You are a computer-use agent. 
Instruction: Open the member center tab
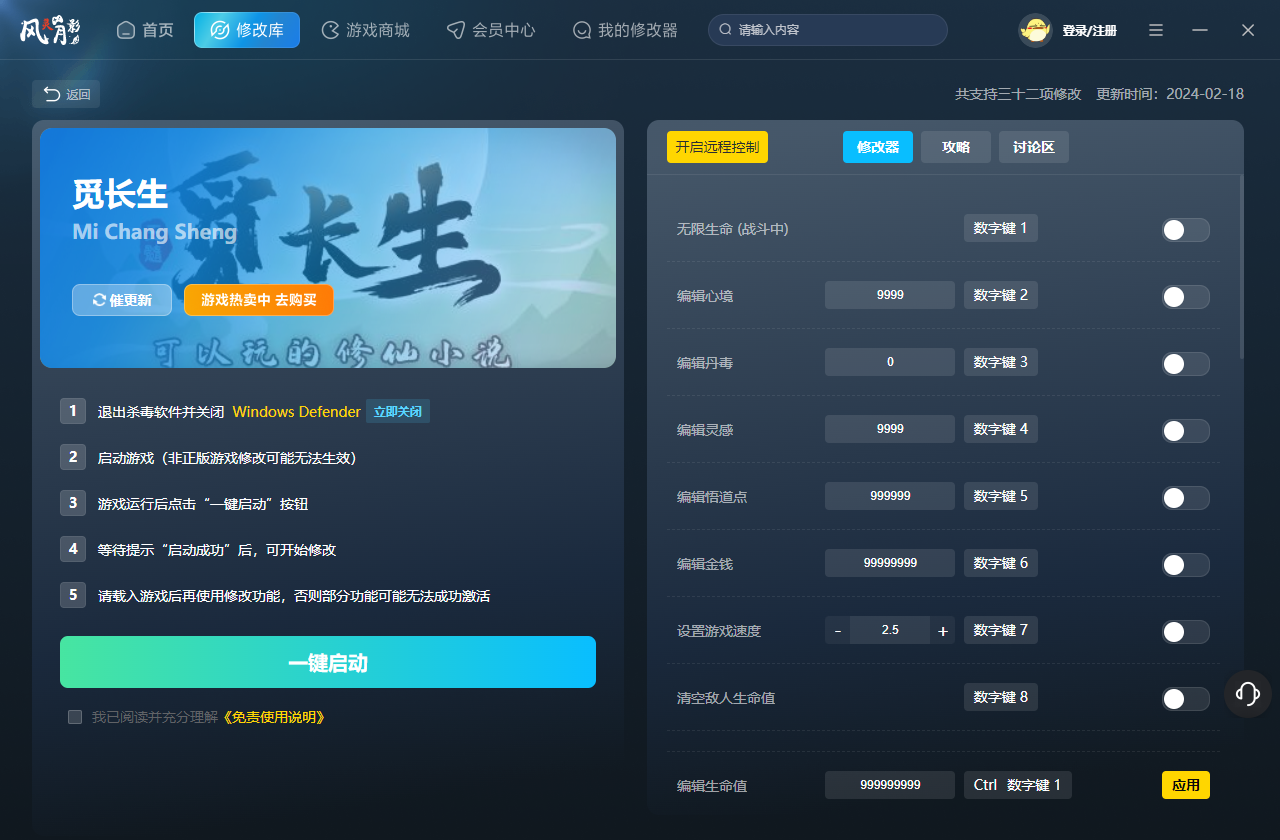coord(491,30)
